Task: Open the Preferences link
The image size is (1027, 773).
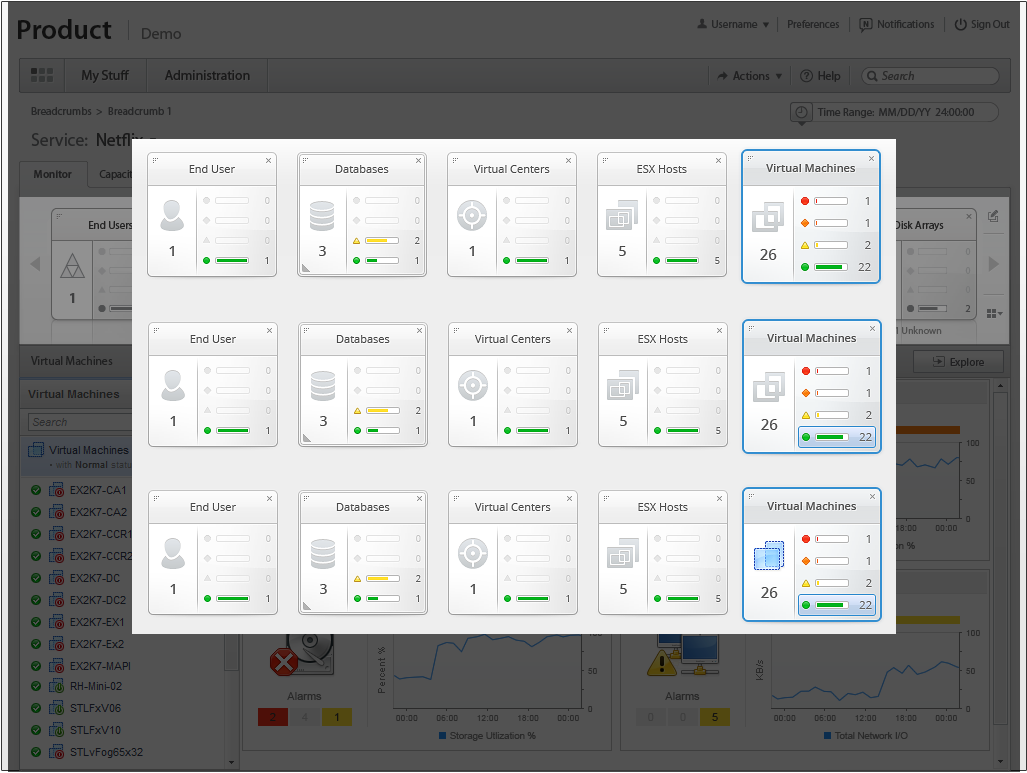Action: click(x=813, y=25)
